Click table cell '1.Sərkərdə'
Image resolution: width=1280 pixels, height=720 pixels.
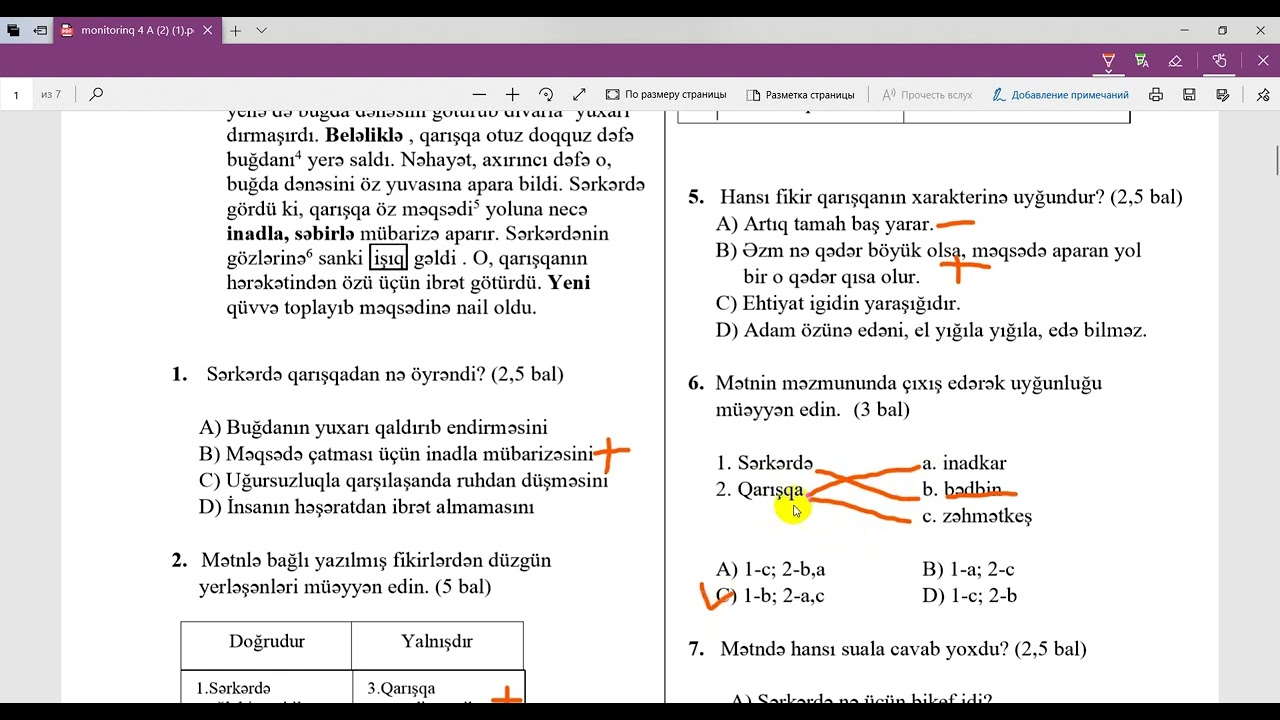click(233, 688)
